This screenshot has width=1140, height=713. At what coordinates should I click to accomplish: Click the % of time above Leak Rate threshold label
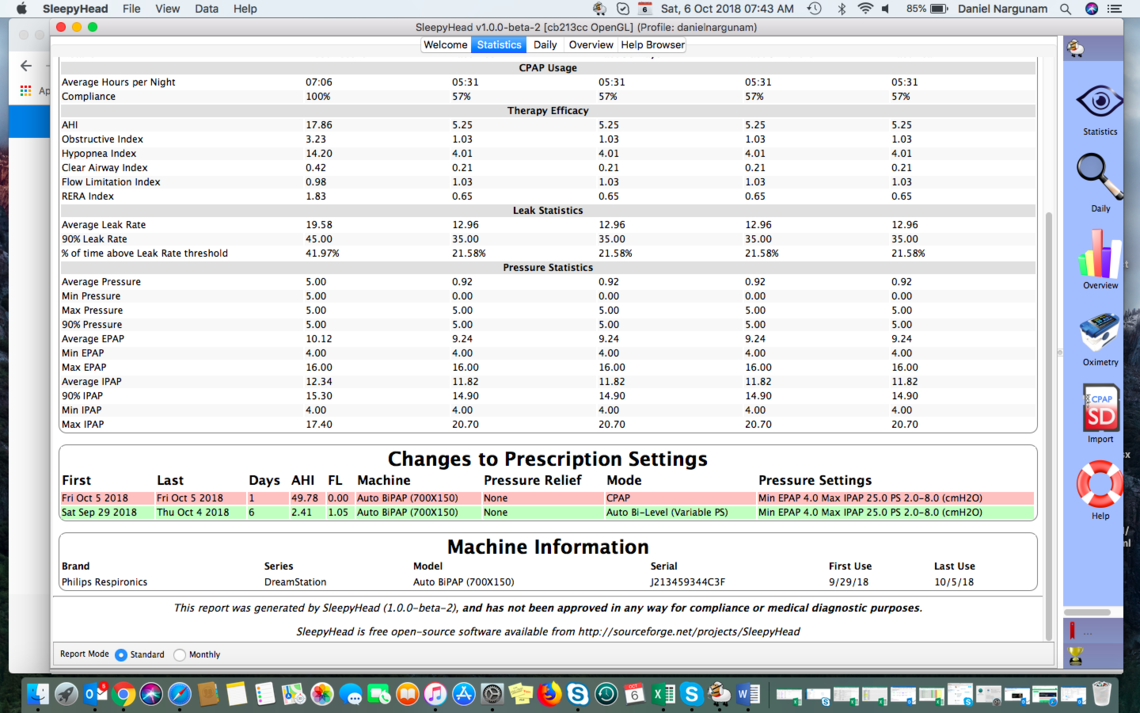pos(145,254)
